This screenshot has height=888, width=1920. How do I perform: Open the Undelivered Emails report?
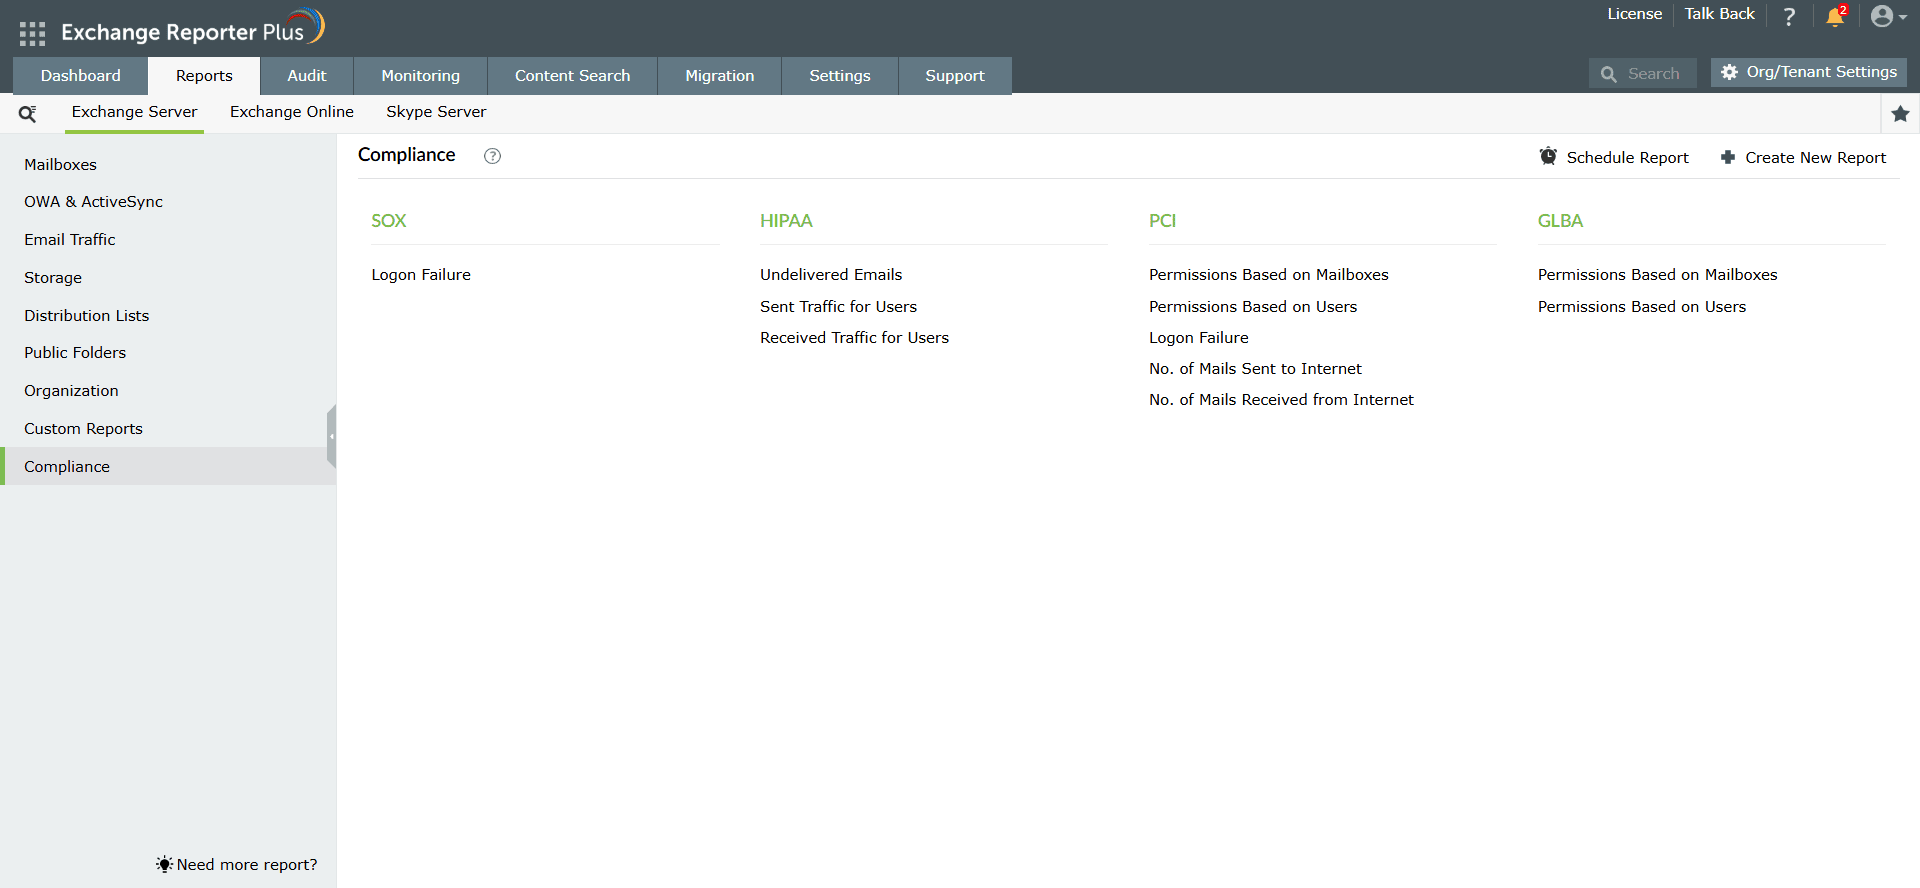click(x=831, y=275)
